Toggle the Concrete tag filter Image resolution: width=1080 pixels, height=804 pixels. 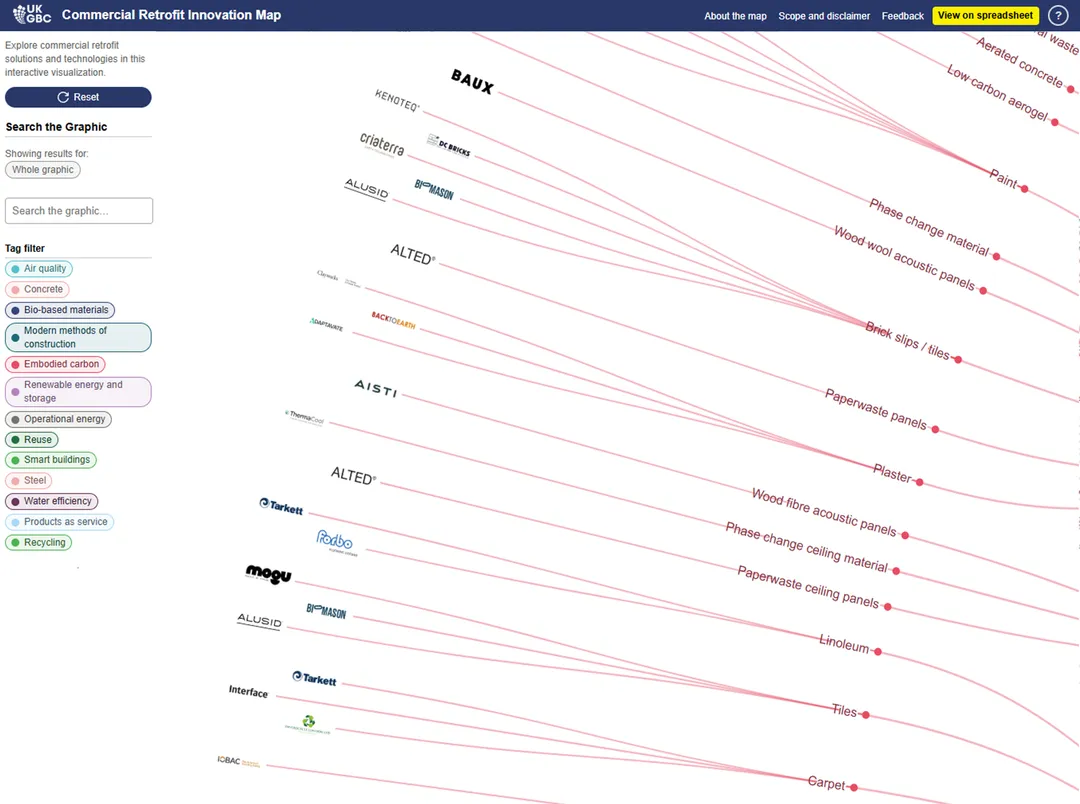pyautogui.click(x=37, y=289)
